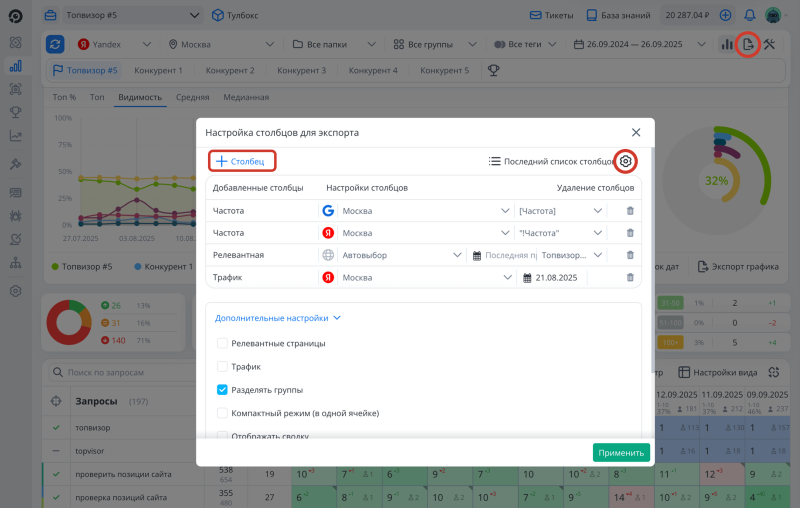Open the chart view bar icon

point(726,45)
